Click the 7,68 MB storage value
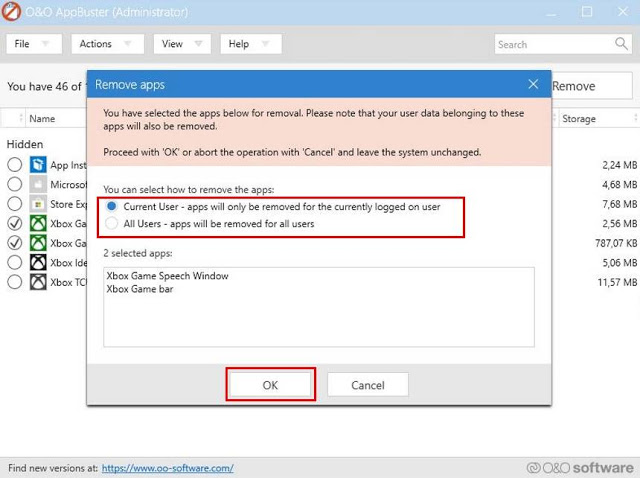Screen dimensions: 640x478 [620, 204]
